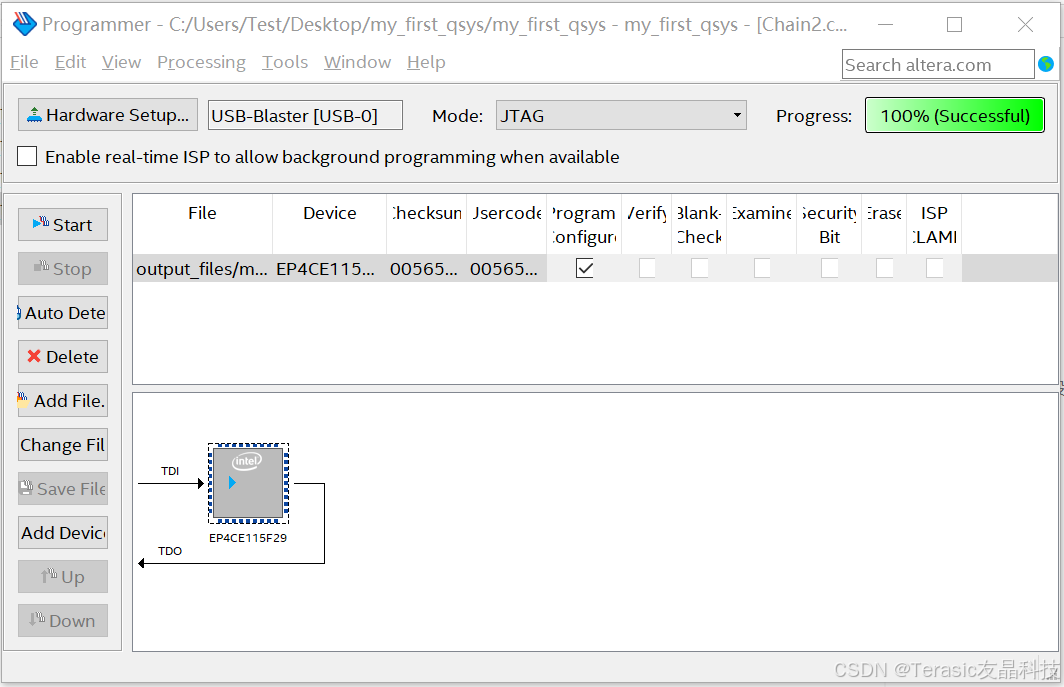Click the Usercode value cell 00565...
This screenshot has width=1064, height=687.
506,269
